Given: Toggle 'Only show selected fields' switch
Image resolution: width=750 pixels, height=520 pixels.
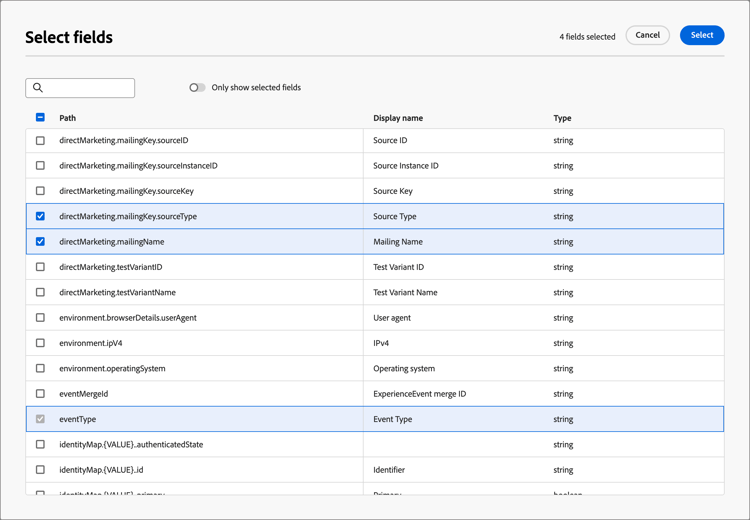Looking at the screenshot, I should tap(197, 88).
